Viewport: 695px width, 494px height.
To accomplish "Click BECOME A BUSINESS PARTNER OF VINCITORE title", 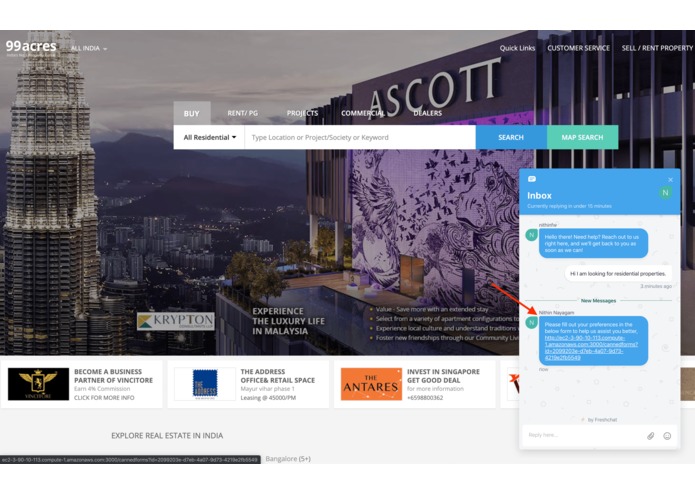I will [x=113, y=376].
